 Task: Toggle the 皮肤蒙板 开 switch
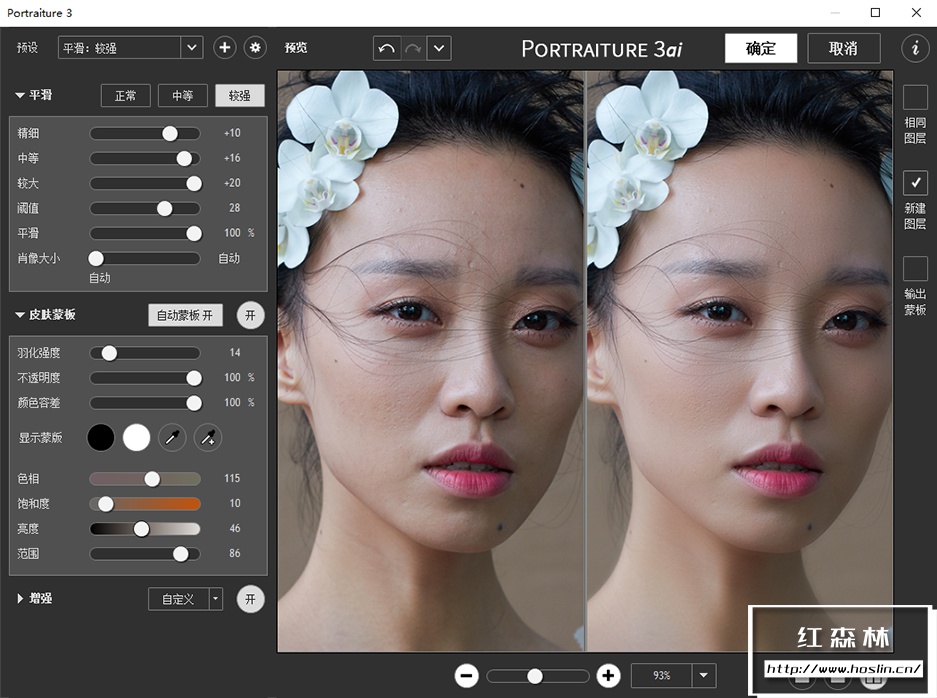coord(250,315)
